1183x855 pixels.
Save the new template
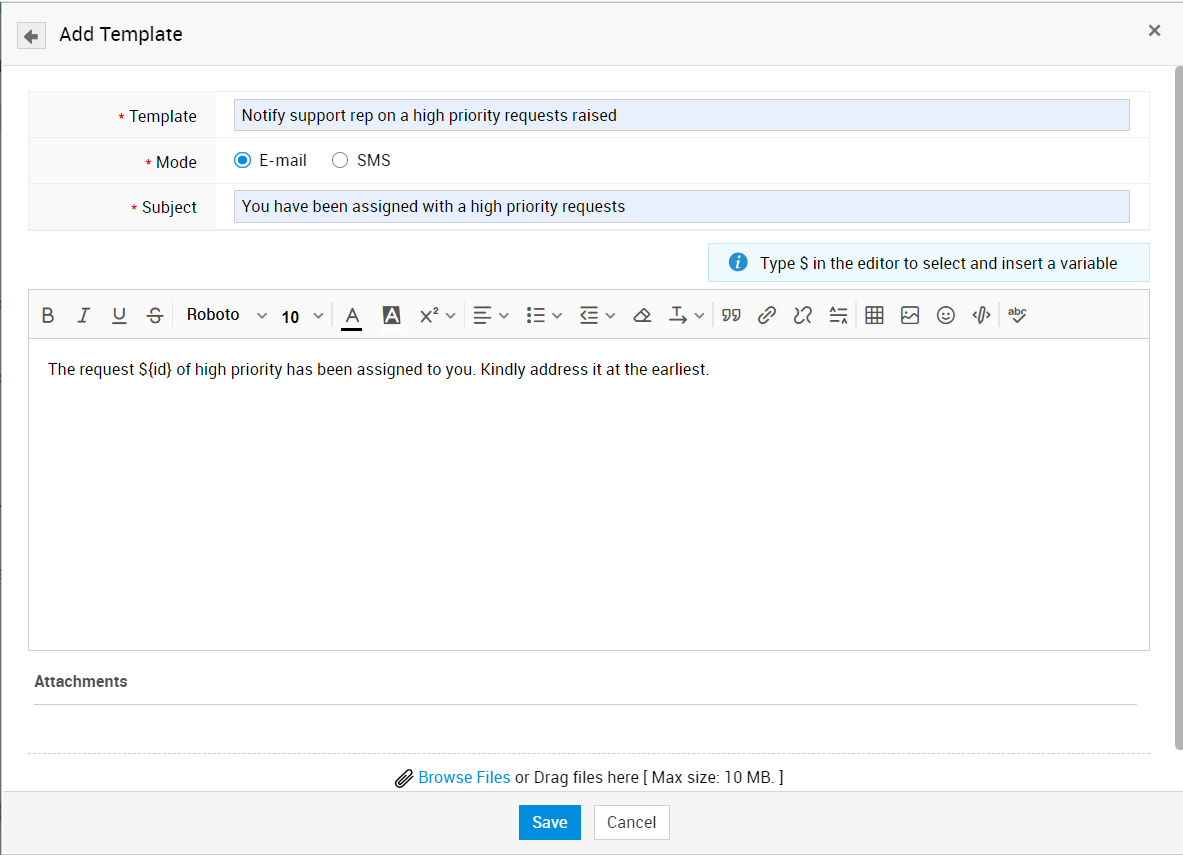click(x=549, y=822)
